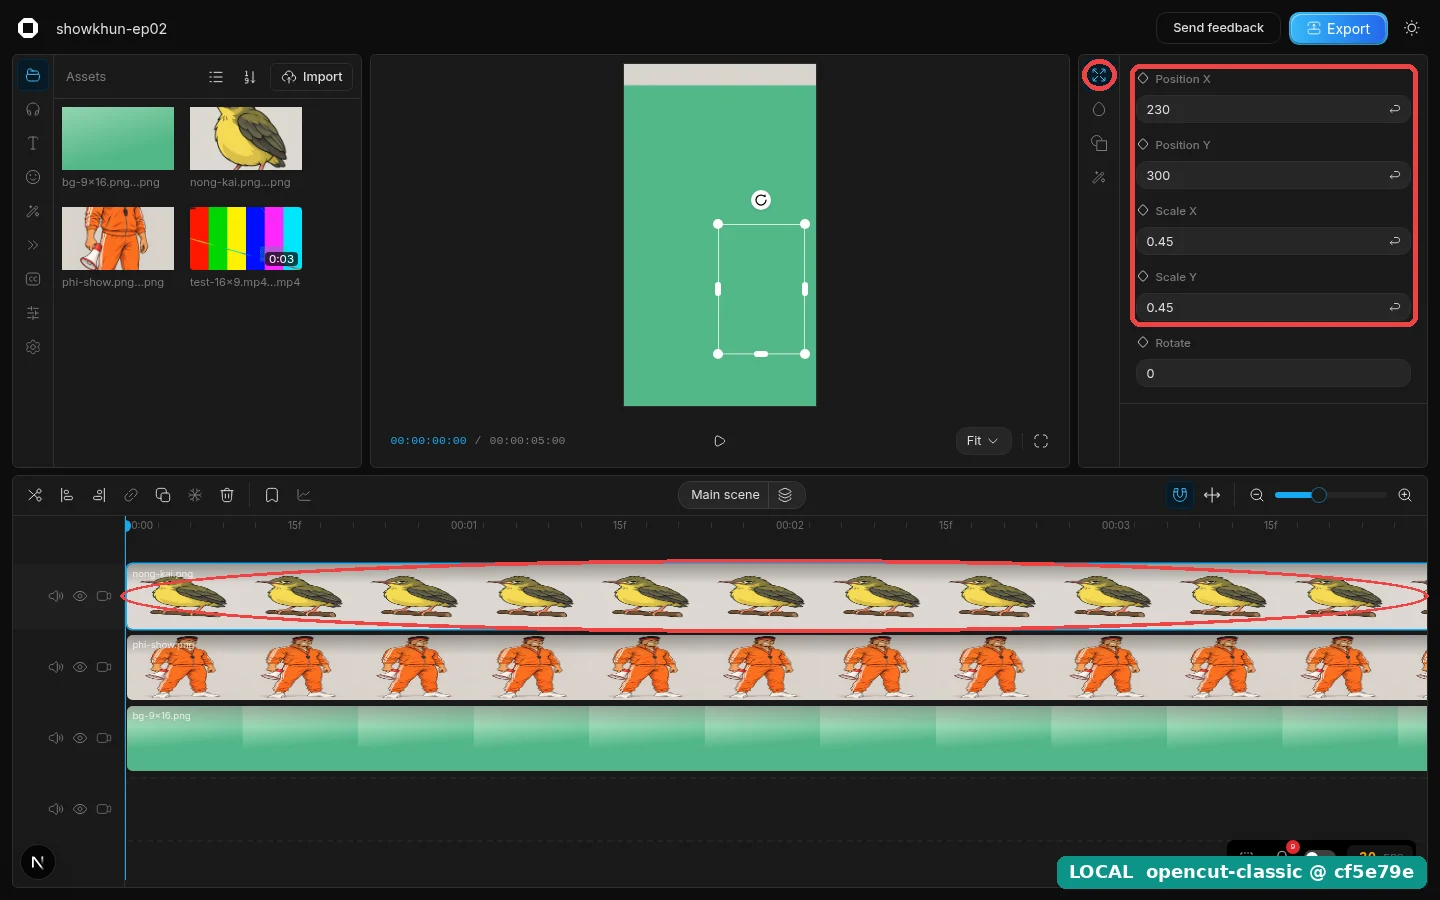Add a bookmark on the timeline
Screen dimensions: 1440x900
(272, 495)
